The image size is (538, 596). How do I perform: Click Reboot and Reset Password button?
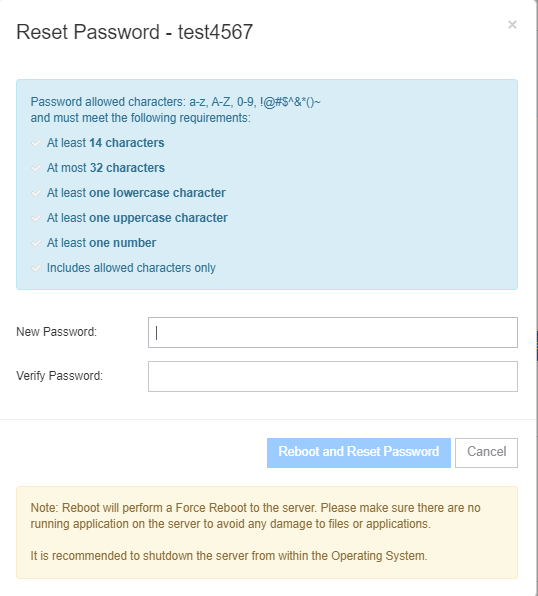[359, 453]
